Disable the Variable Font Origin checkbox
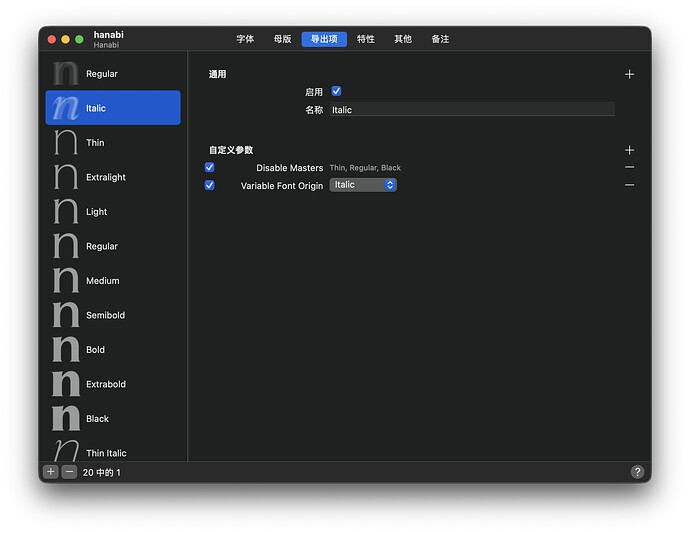Viewport: 690px width, 533px height. pyautogui.click(x=210, y=185)
